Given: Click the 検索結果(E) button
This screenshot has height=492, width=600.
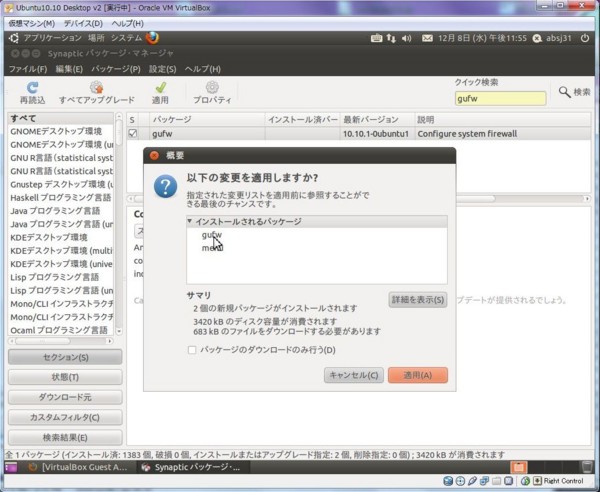Looking at the screenshot, I should click(x=65, y=437).
